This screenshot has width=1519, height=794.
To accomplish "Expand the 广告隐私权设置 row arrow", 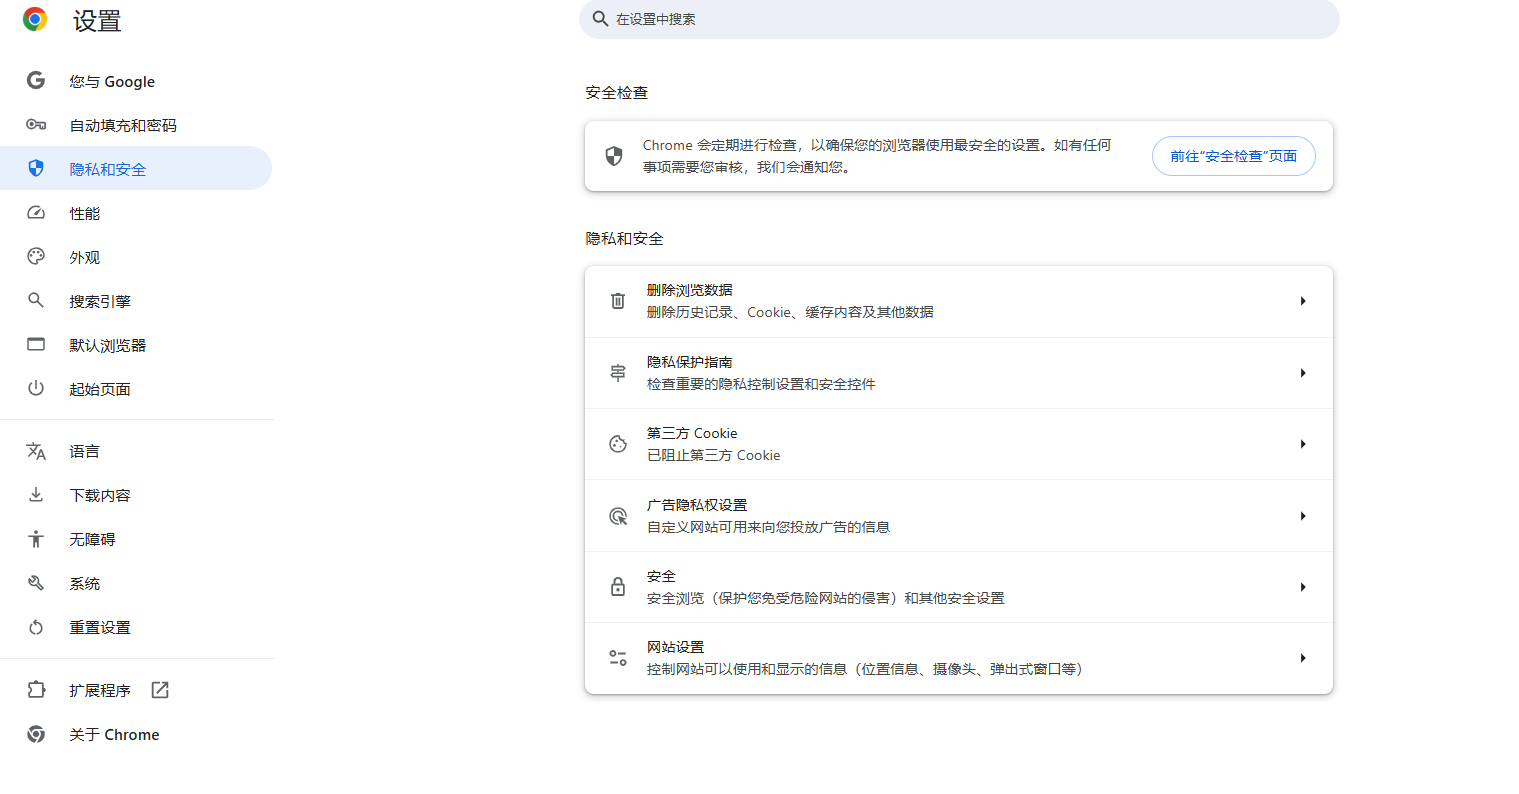I will [x=1303, y=516].
